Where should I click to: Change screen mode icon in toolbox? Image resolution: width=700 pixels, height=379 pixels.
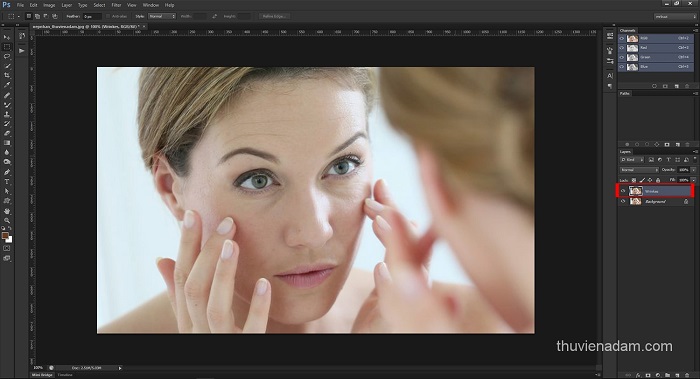(7, 258)
